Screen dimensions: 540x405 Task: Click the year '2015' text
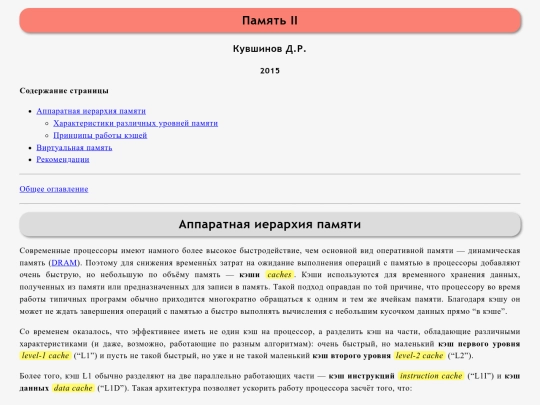[x=270, y=71]
